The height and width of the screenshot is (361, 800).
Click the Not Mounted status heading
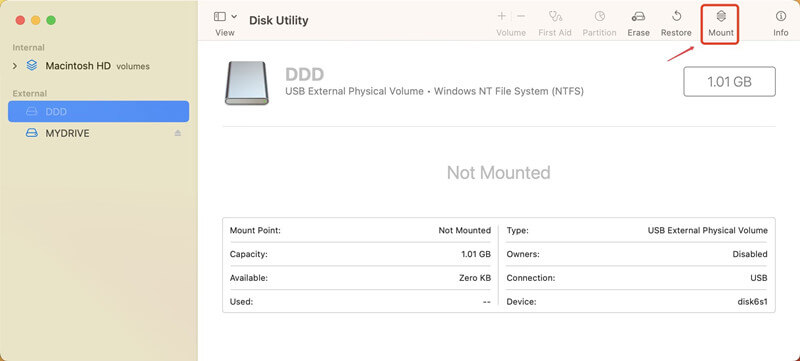point(498,172)
